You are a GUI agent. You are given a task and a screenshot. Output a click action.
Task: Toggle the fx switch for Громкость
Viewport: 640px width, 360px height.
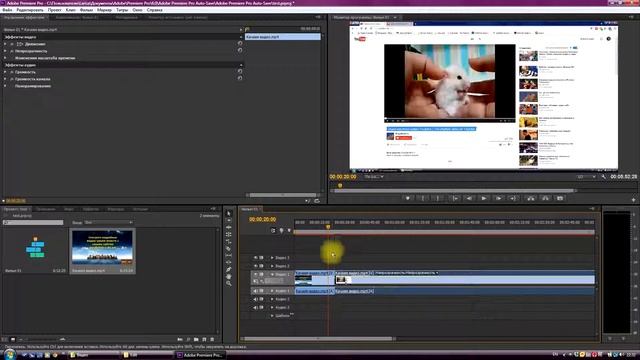(x=12, y=72)
